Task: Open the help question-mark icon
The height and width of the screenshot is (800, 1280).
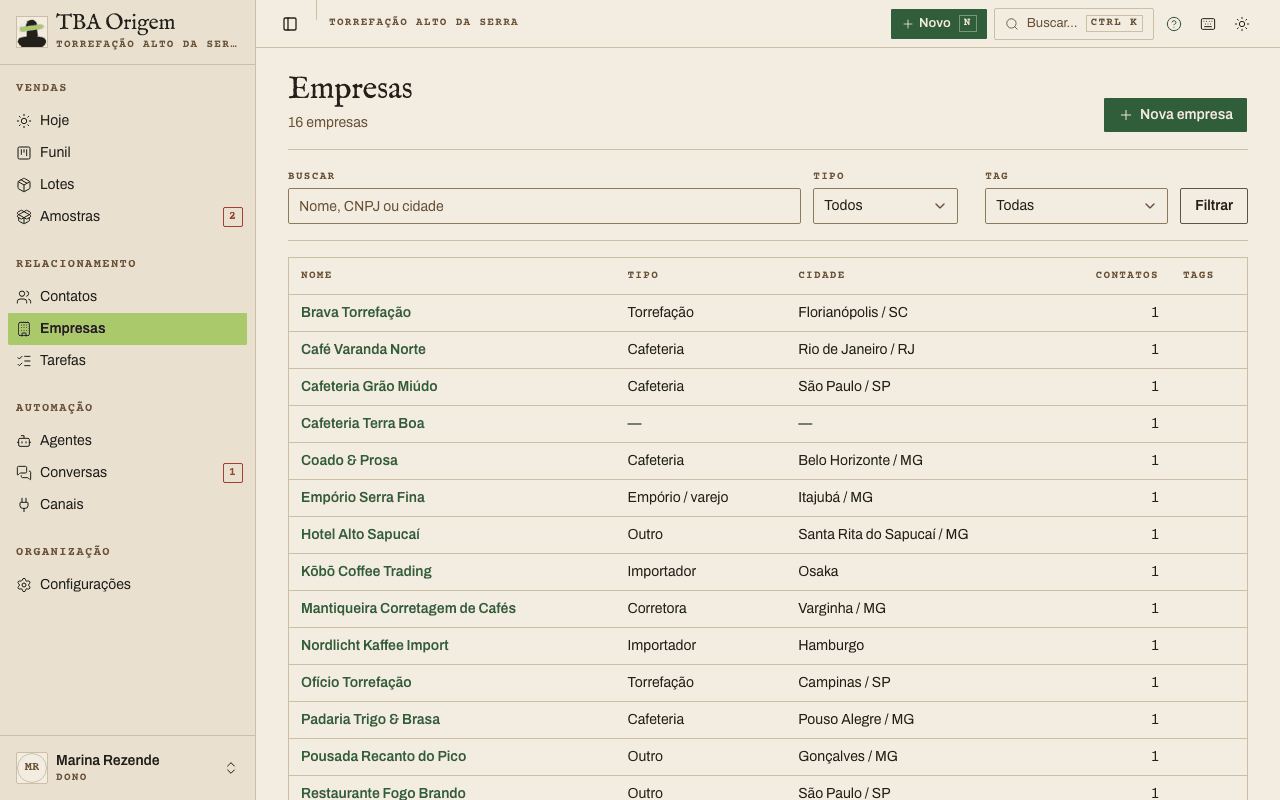Action: [1174, 24]
